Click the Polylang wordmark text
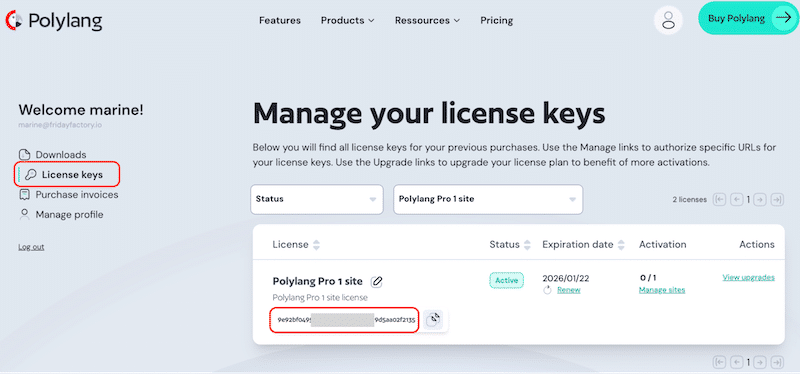Image resolution: width=800 pixels, height=374 pixels. coord(65,21)
